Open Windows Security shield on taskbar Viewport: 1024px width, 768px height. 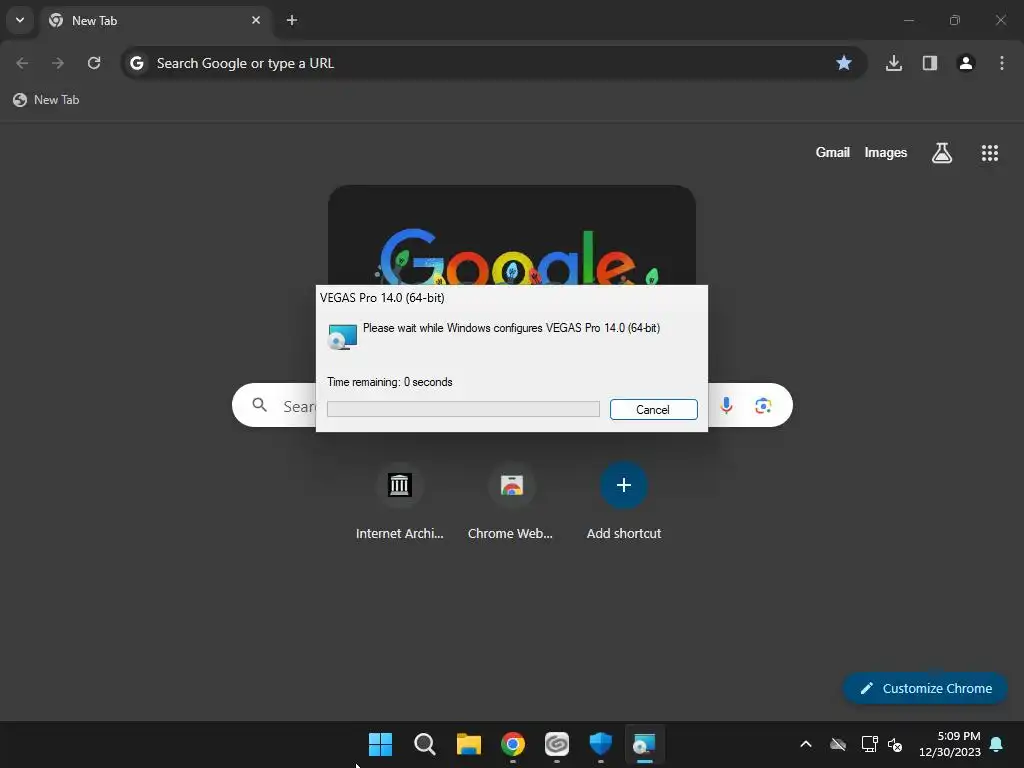pos(601,744)
